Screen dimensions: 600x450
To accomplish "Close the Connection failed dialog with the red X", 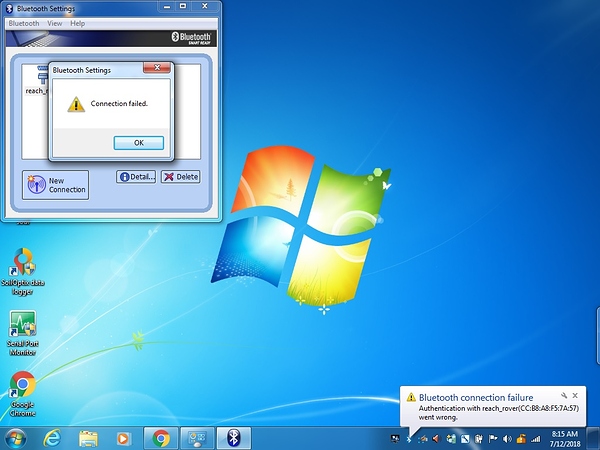I will pyautogui.click(x=157, y=67).
